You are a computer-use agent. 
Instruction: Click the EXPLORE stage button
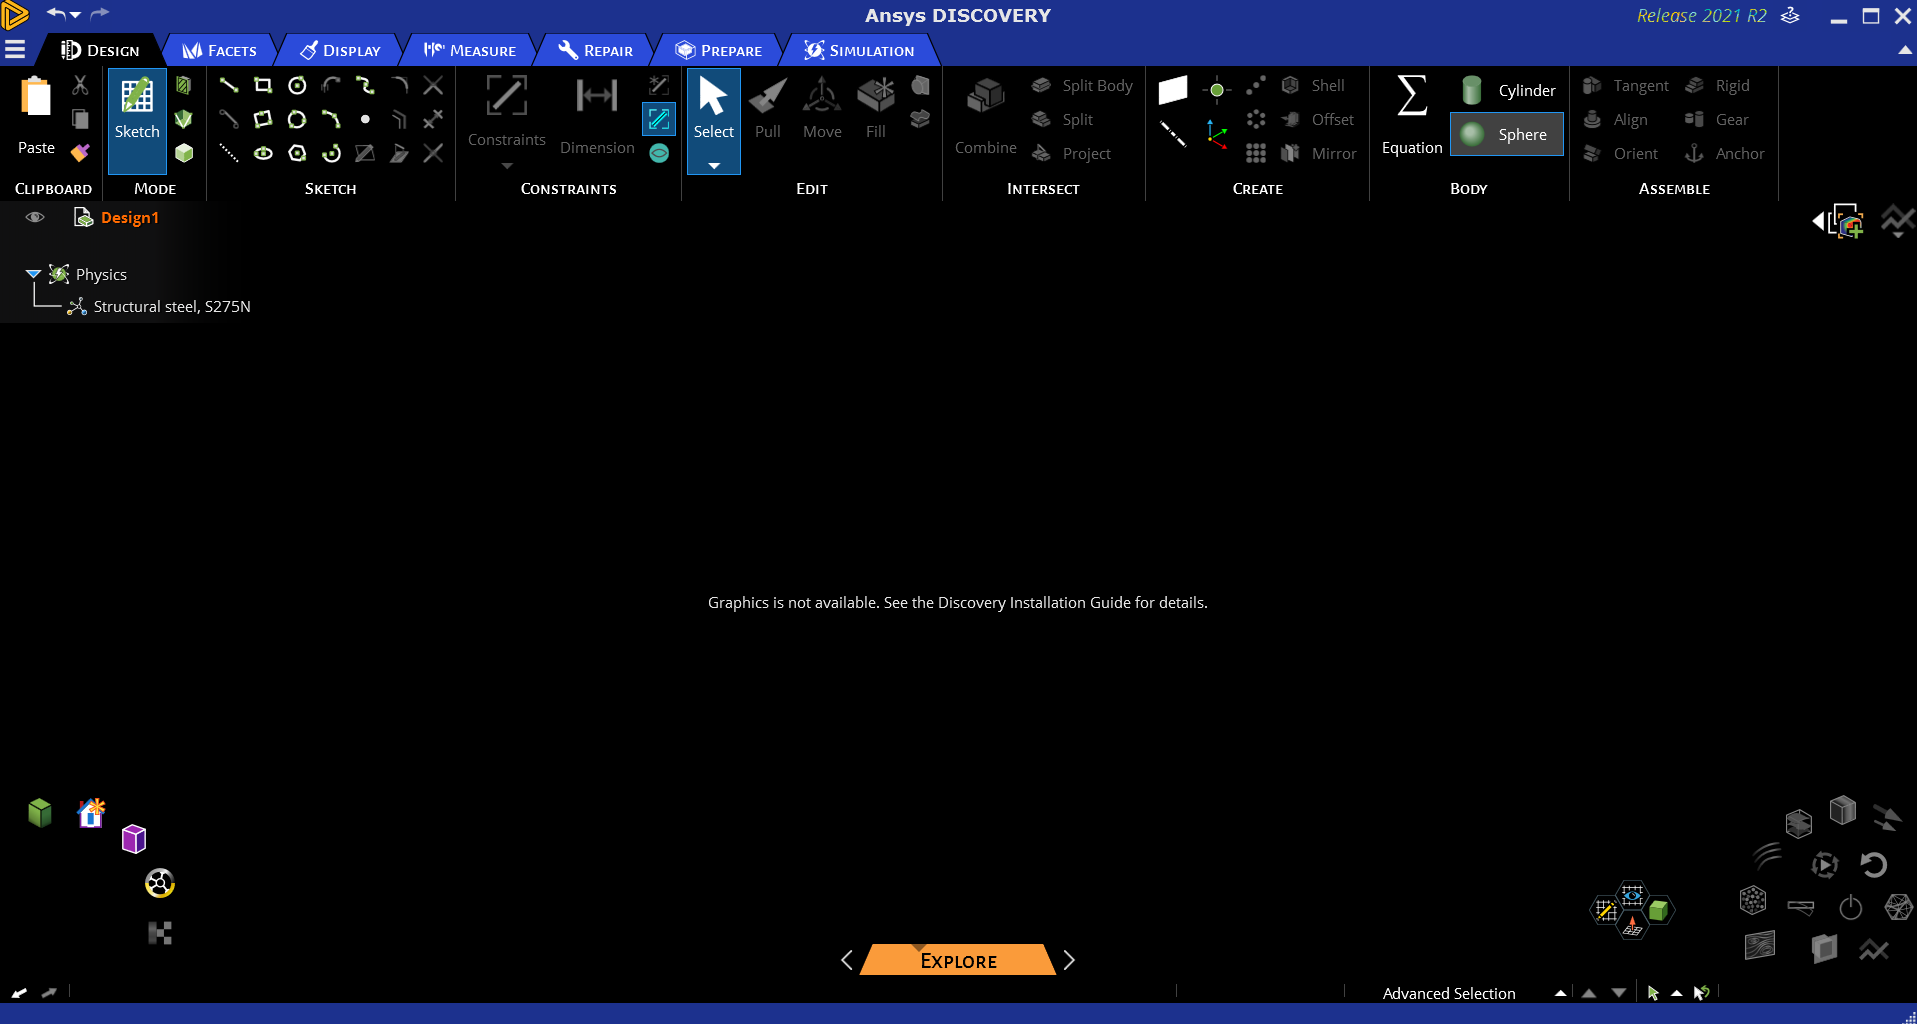(958, 960)
